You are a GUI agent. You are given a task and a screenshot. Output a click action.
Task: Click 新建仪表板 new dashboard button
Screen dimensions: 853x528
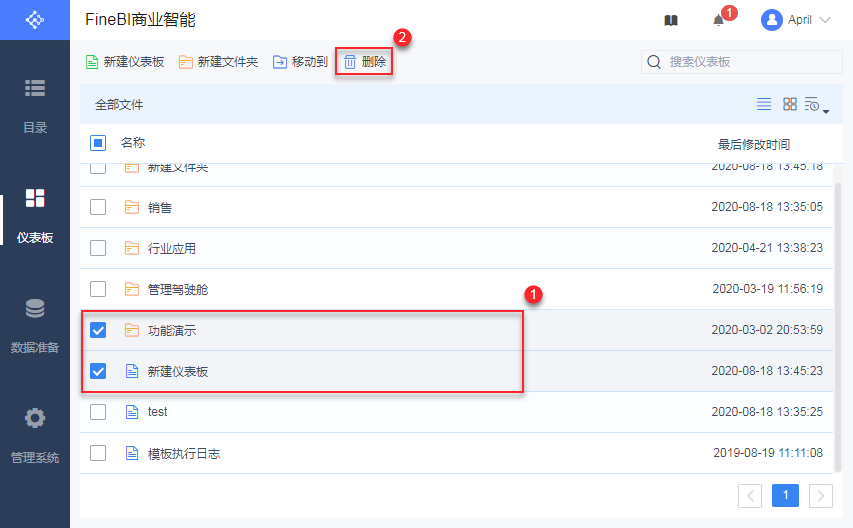point(125,62)
